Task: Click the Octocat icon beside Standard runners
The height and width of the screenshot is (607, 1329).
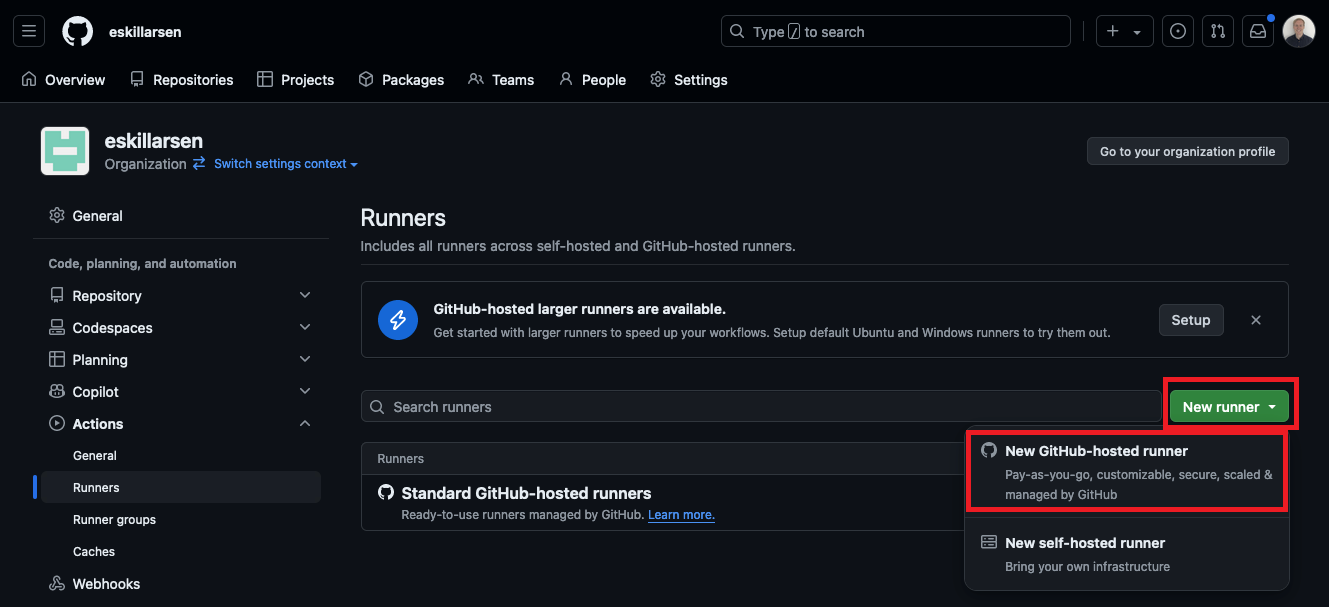Action: click(x=386, y=492)
